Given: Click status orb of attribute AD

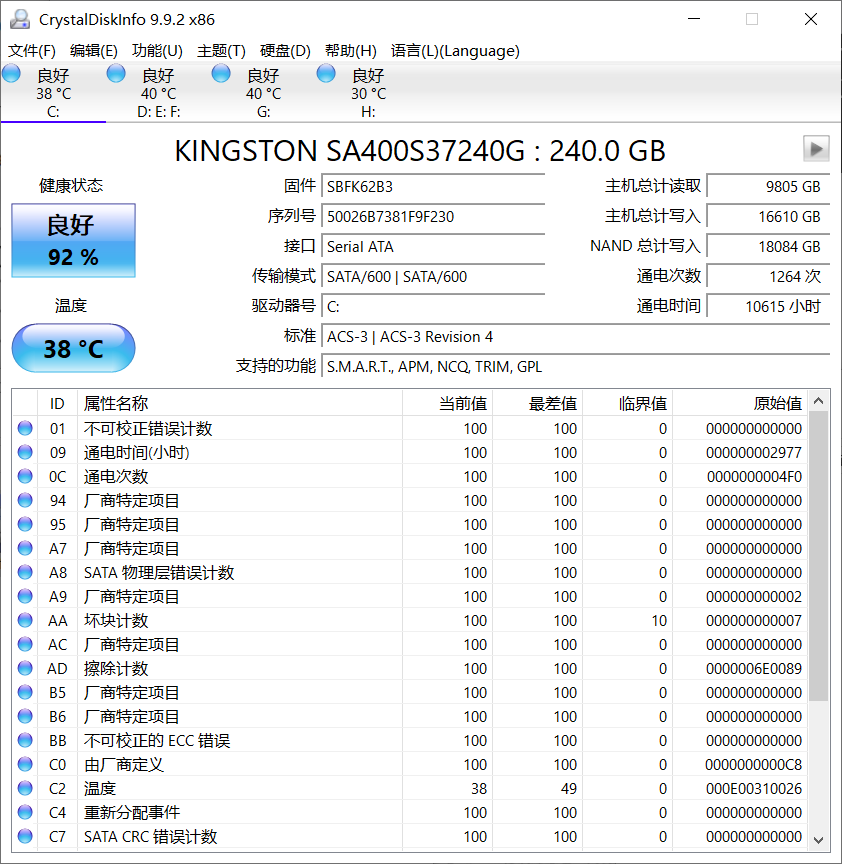Looking at the screenshot, I should click(x=25, y=668).
